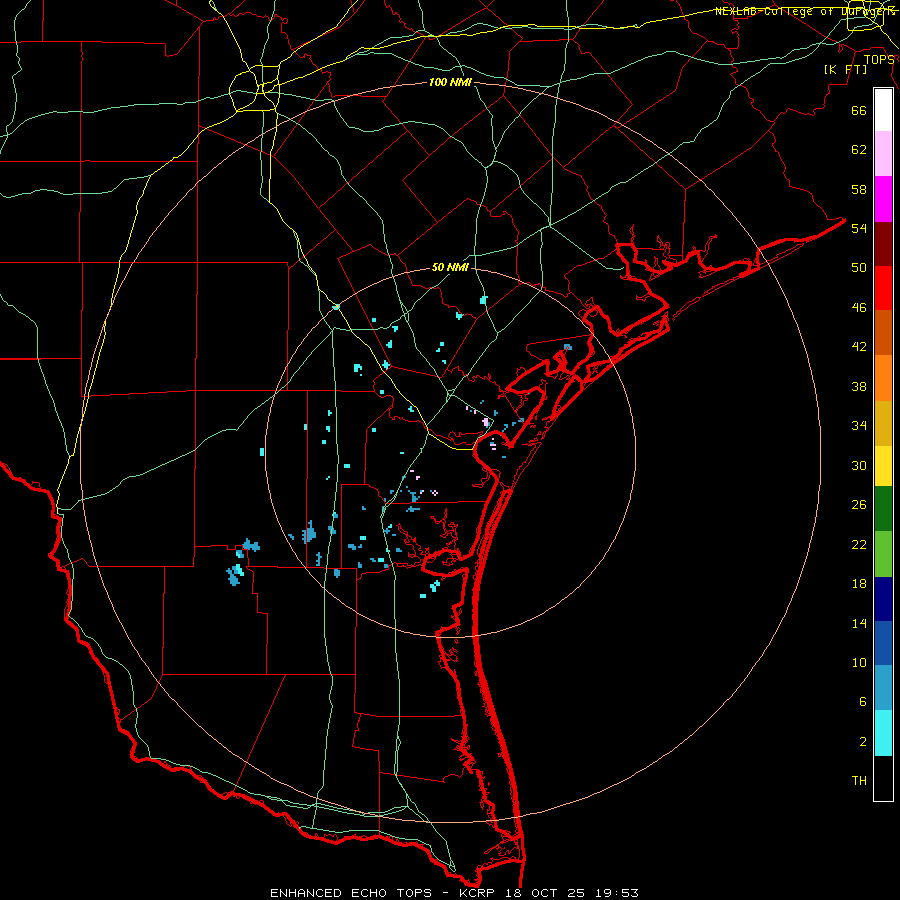Select the legend value "38"
This screenshot has width=900, height=900.
(859, 386)
